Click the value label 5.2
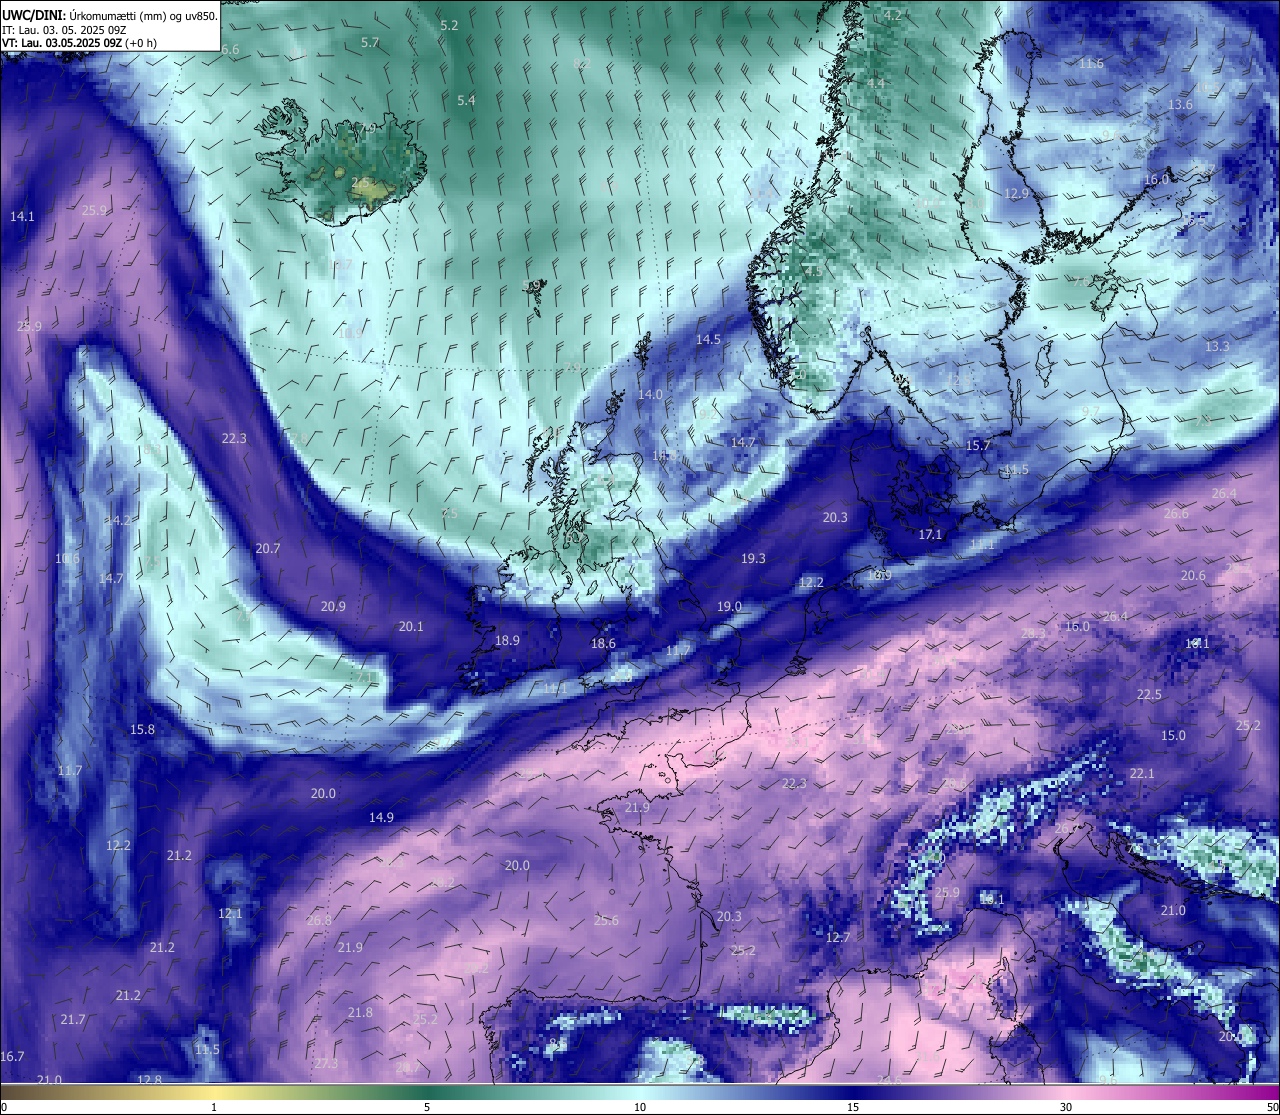Screen dimensions: 1280x1115 coord(449,25)
